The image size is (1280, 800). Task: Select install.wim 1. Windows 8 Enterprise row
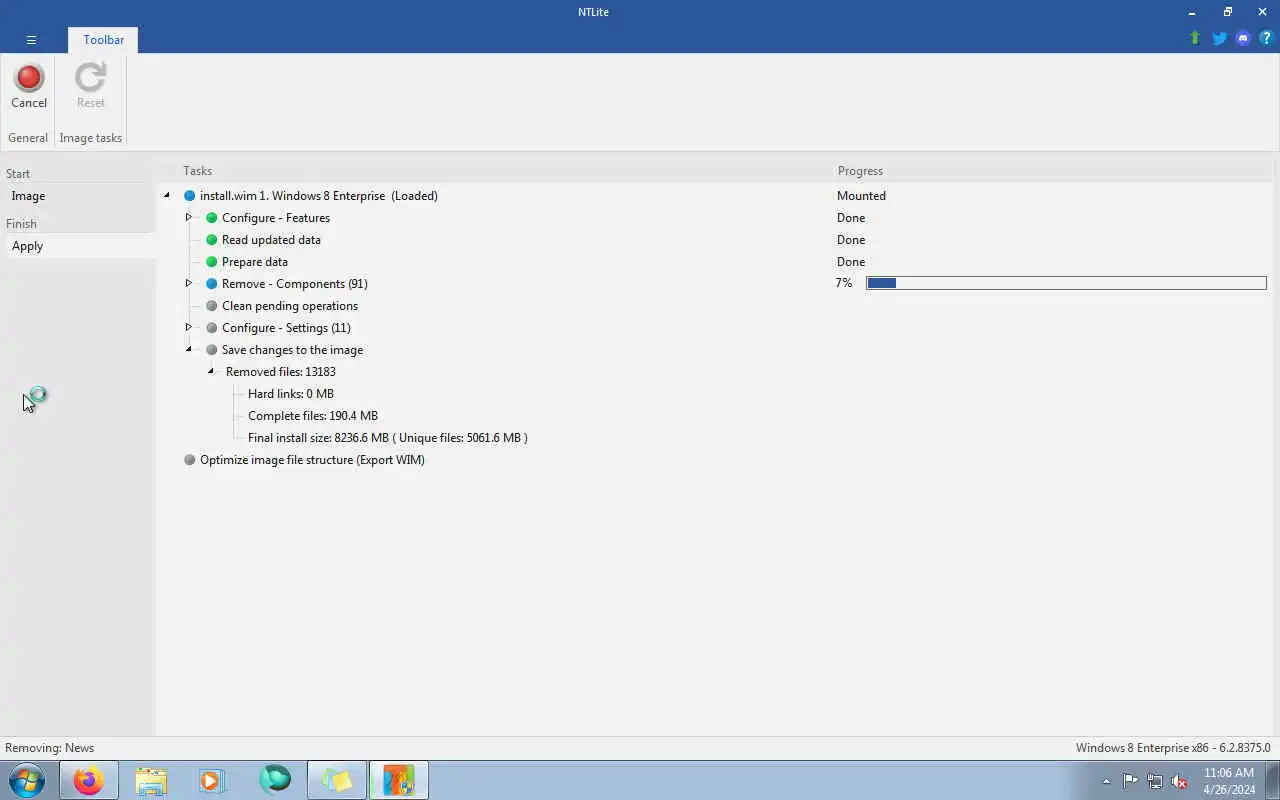(x=319, y=196)
